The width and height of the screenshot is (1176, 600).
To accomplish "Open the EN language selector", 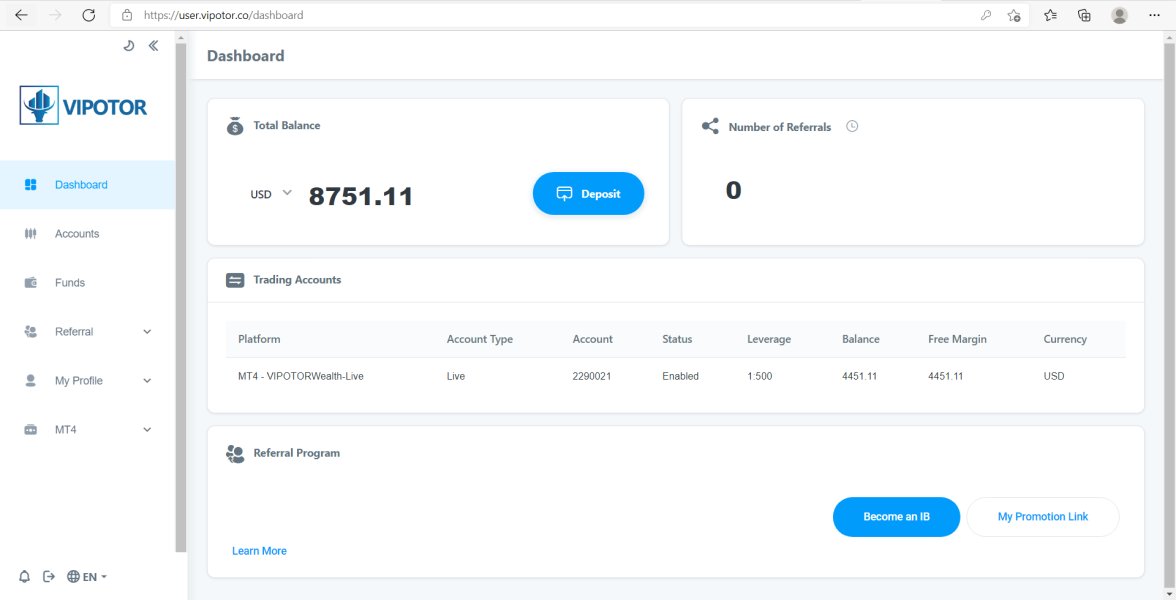I will 87,577.
